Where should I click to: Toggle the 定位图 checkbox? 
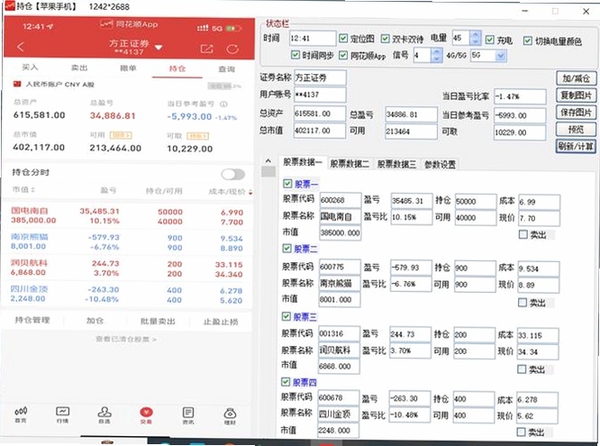[343, 38]
